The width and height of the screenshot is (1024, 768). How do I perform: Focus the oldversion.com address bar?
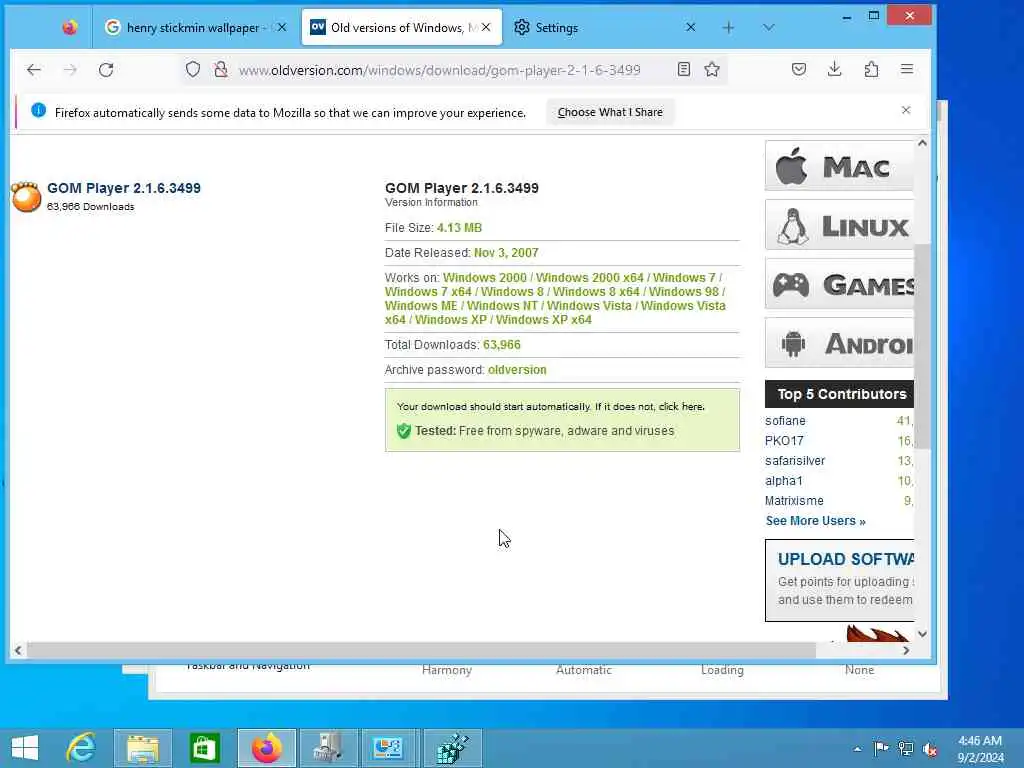pyautogui.click(x=439, y=70)
